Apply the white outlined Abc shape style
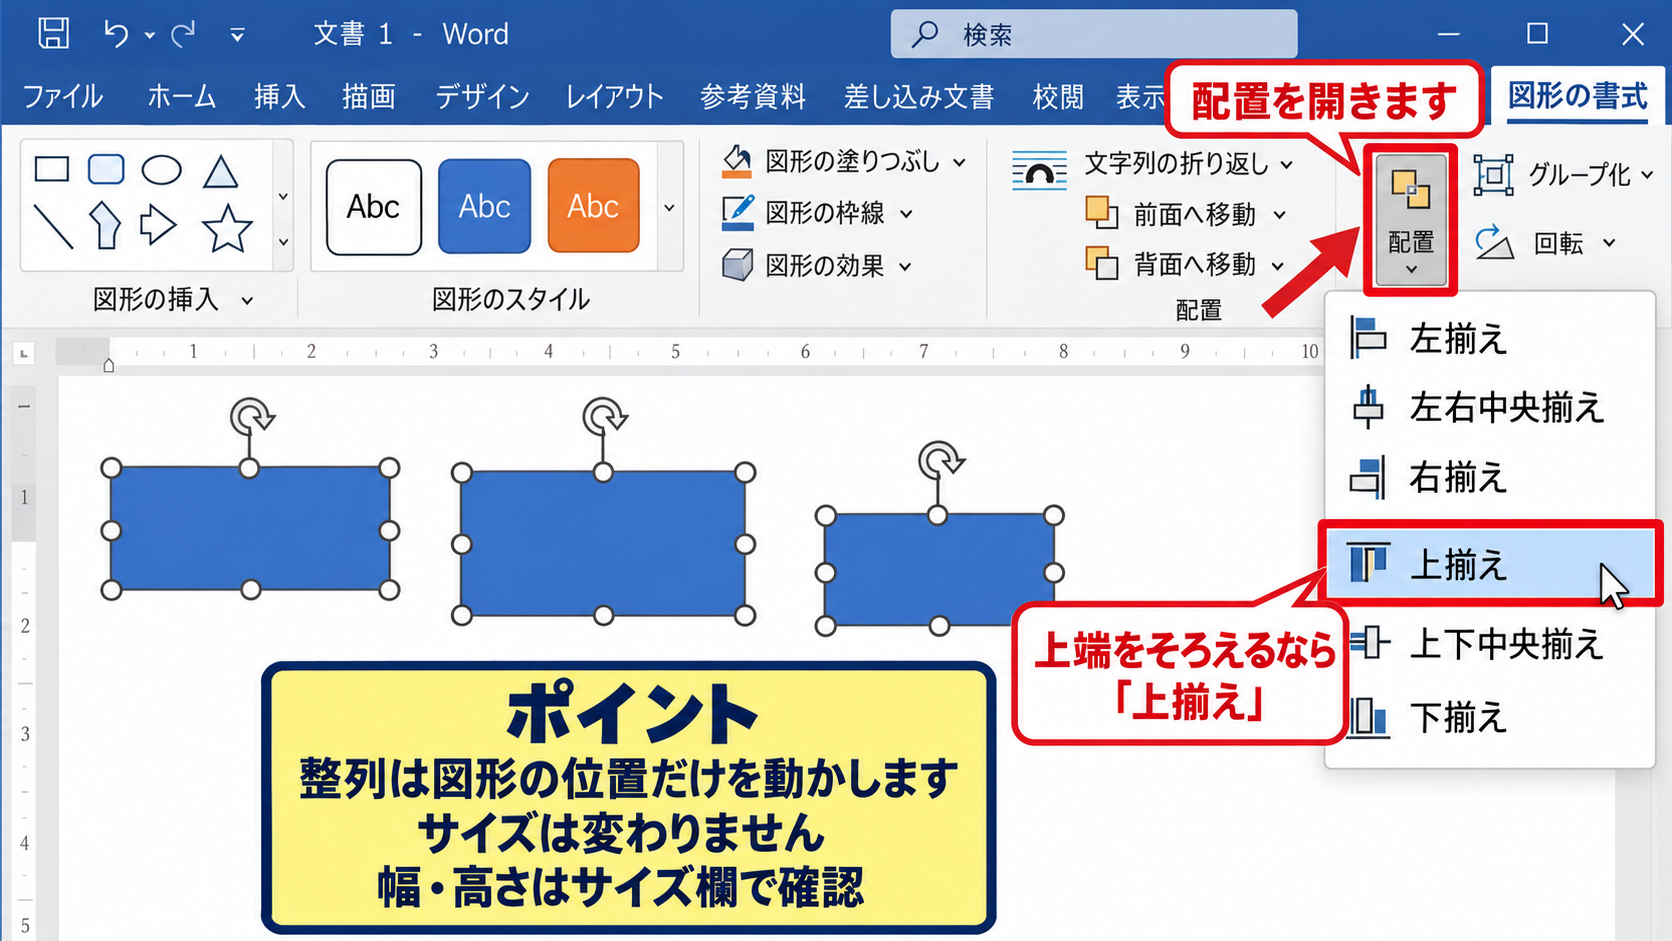This screenshot has height=941, width=1672. pos(373,207)
